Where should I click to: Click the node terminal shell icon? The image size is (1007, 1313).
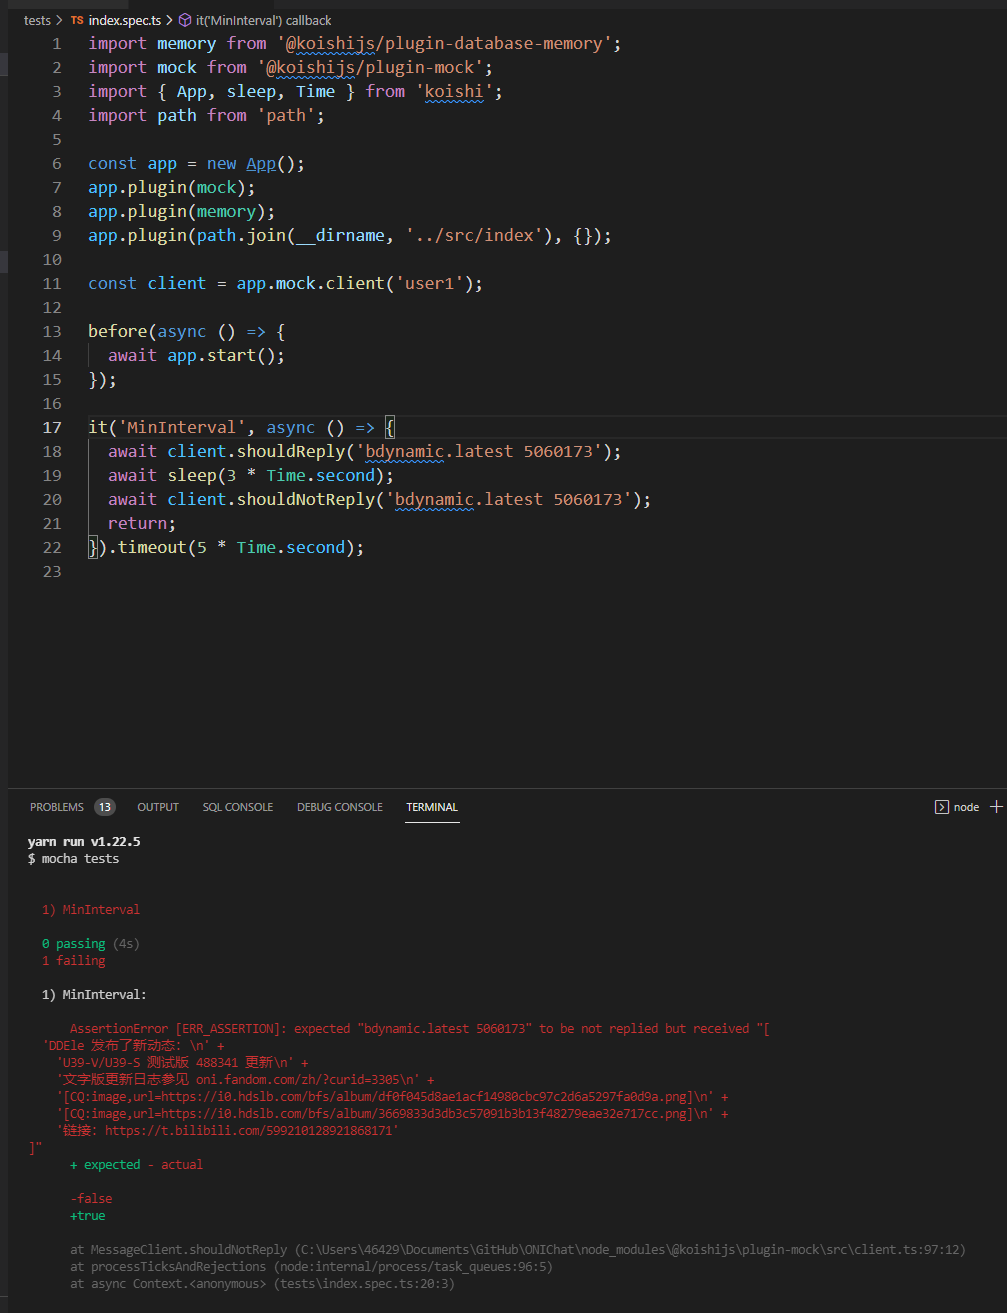coord(941,807)
